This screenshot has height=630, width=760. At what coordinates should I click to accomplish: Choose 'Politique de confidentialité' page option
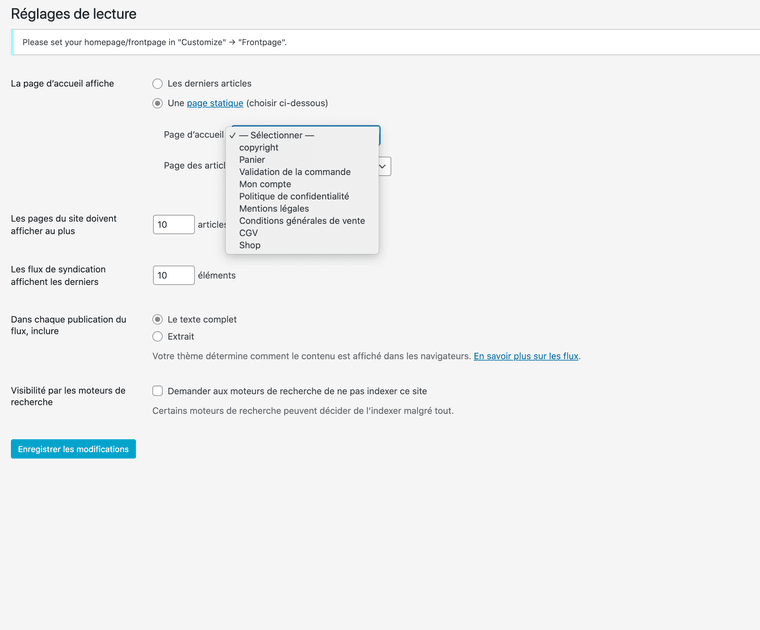[x=294, y=197]
